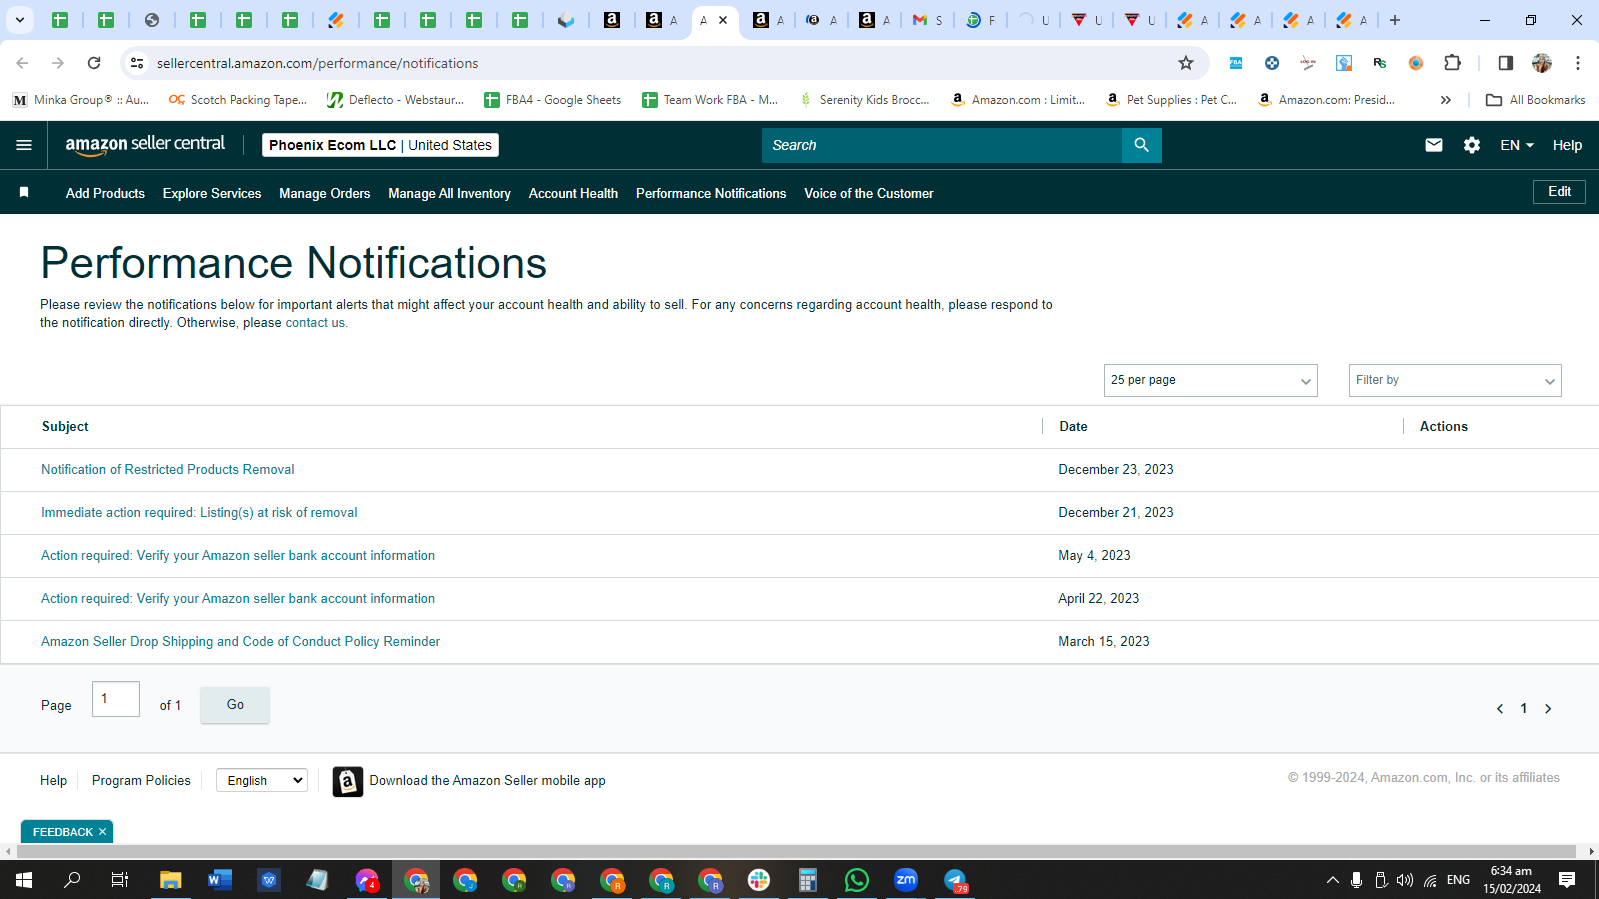Go to previous page arrow in pagination
This screenshot has height=899, width=1599.
click(x=1499, y=709)
